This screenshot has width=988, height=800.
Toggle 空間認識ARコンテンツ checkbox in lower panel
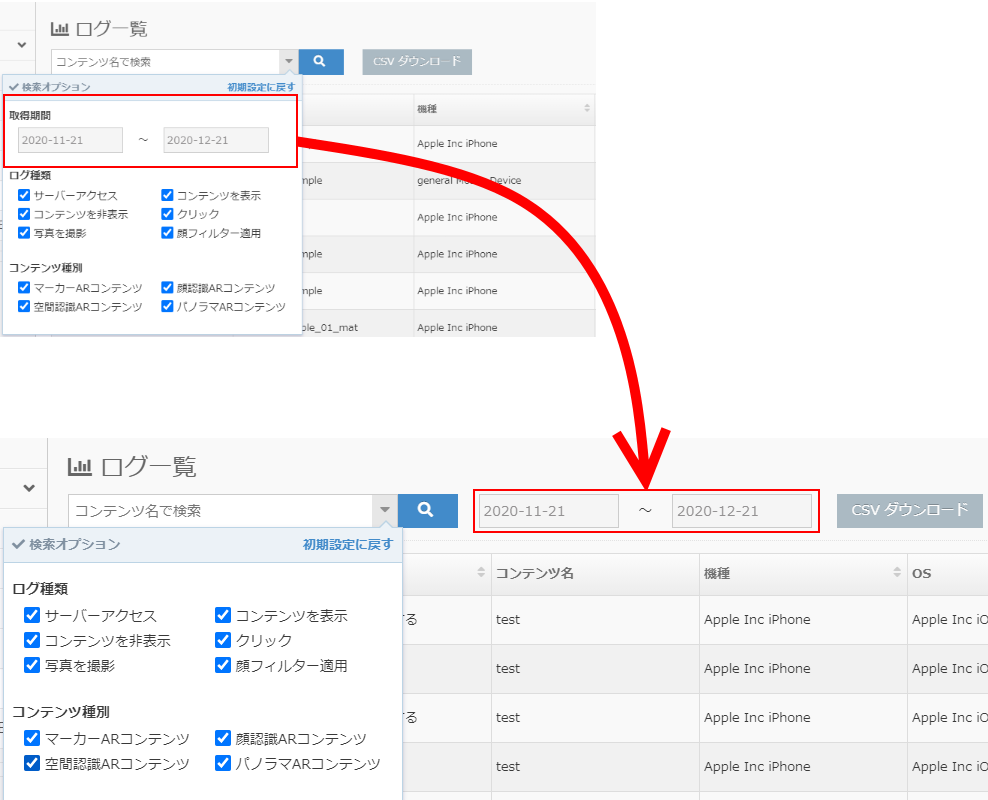point(32,763)
